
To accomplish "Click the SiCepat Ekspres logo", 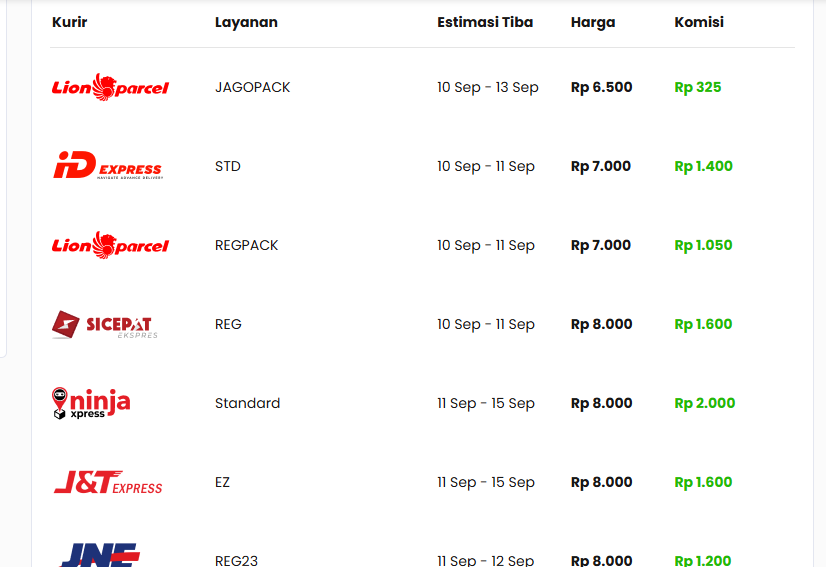I will pos(105,324).
